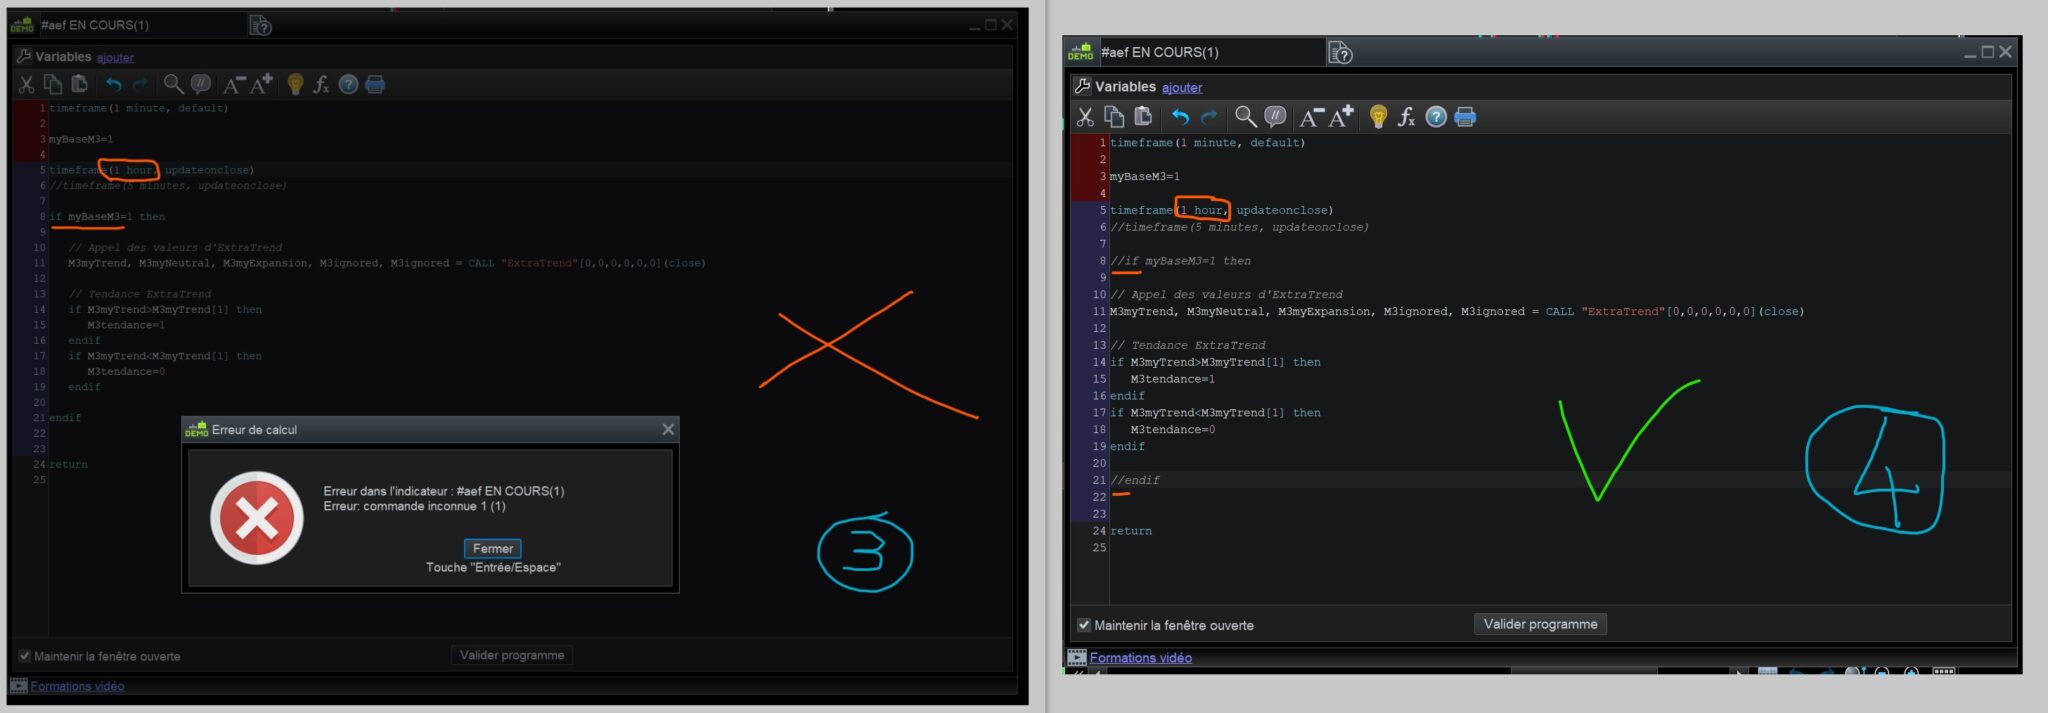2048x713 pixels.
Task: Click help document icon in left window title bar
Action: (260, 25)
